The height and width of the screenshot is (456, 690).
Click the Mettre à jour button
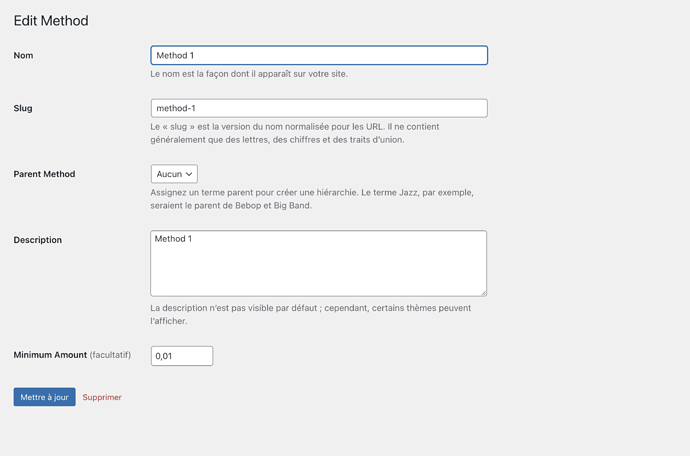point(44,397)
